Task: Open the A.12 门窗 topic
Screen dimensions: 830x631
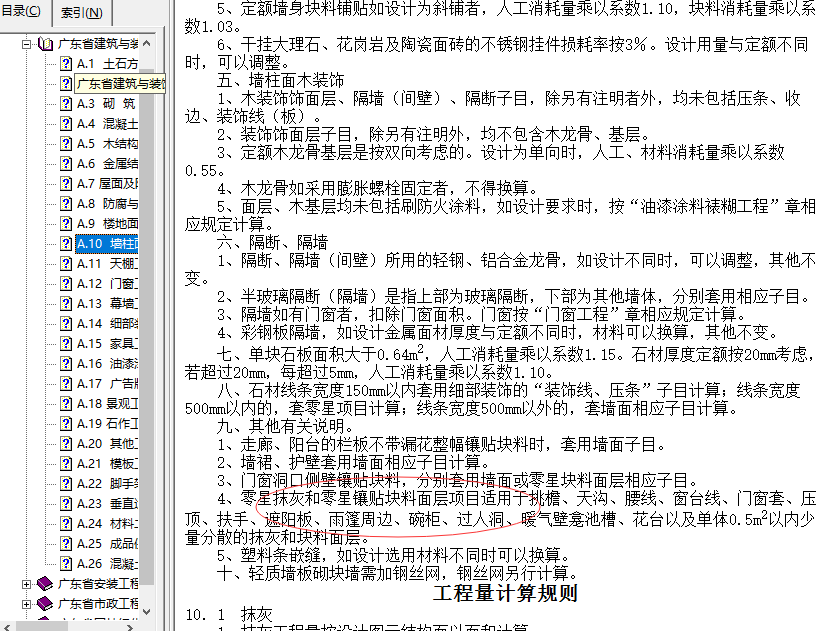Action: click(x=107, y=284)
